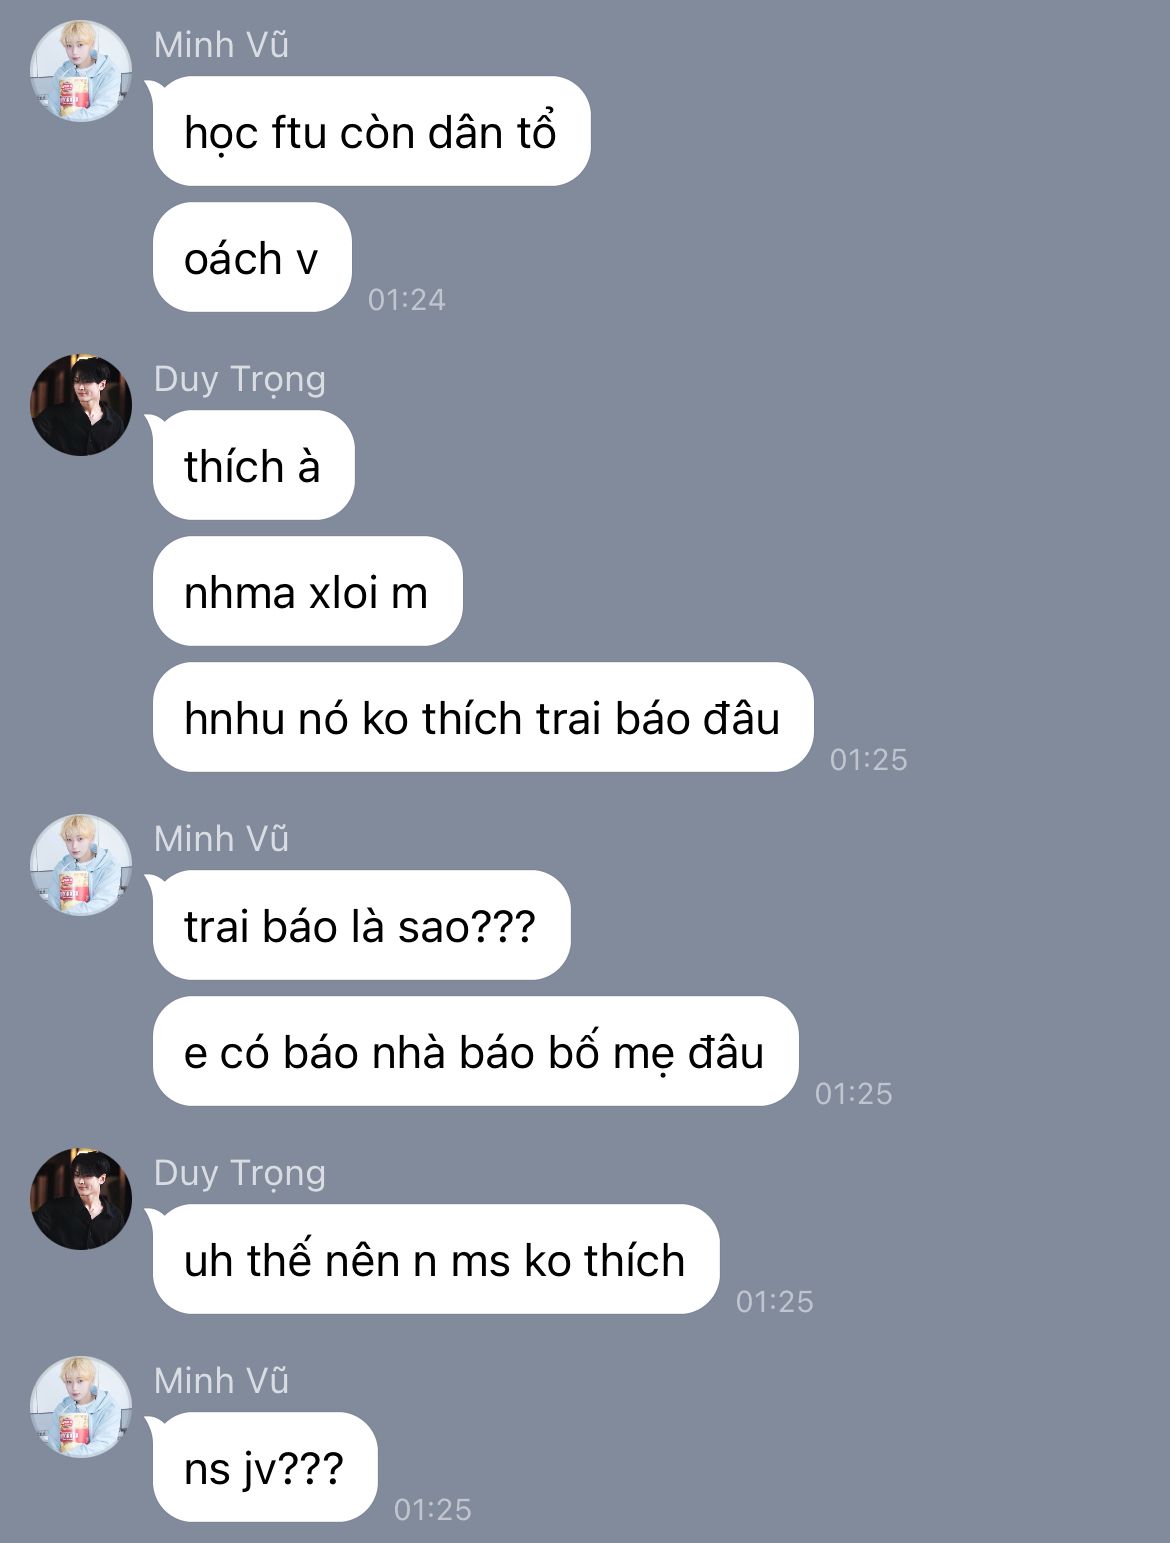Select message bubble 'học ftu còn dân tổ'
The image size is (1170, 1543).
tap(371, 131)
